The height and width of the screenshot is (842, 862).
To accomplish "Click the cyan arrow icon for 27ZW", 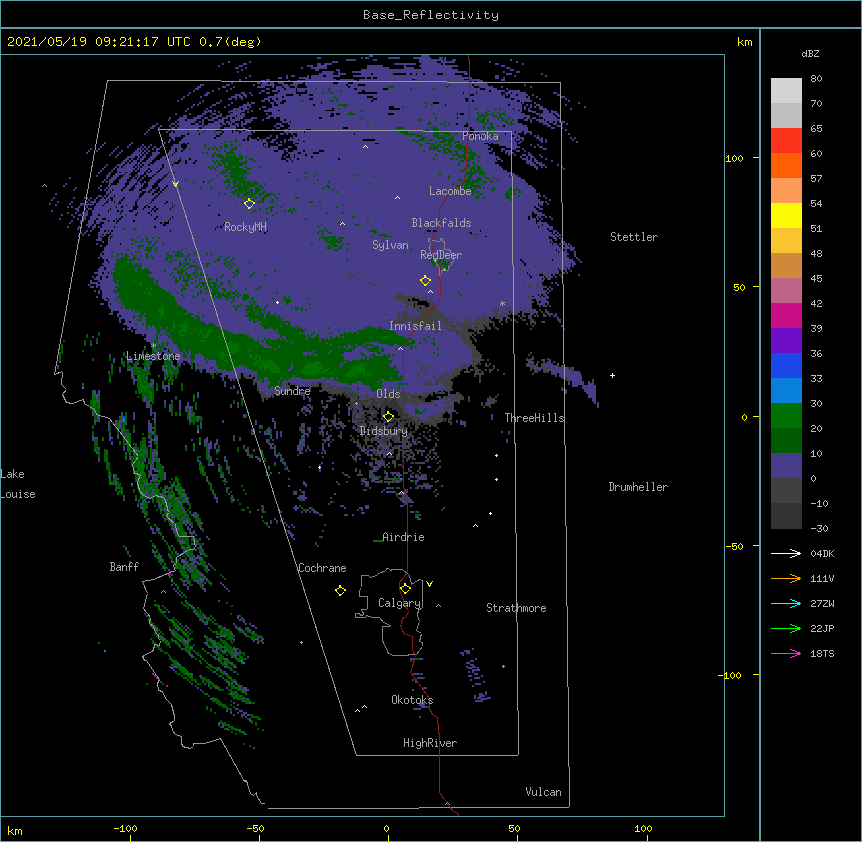I will click(786, 603).
